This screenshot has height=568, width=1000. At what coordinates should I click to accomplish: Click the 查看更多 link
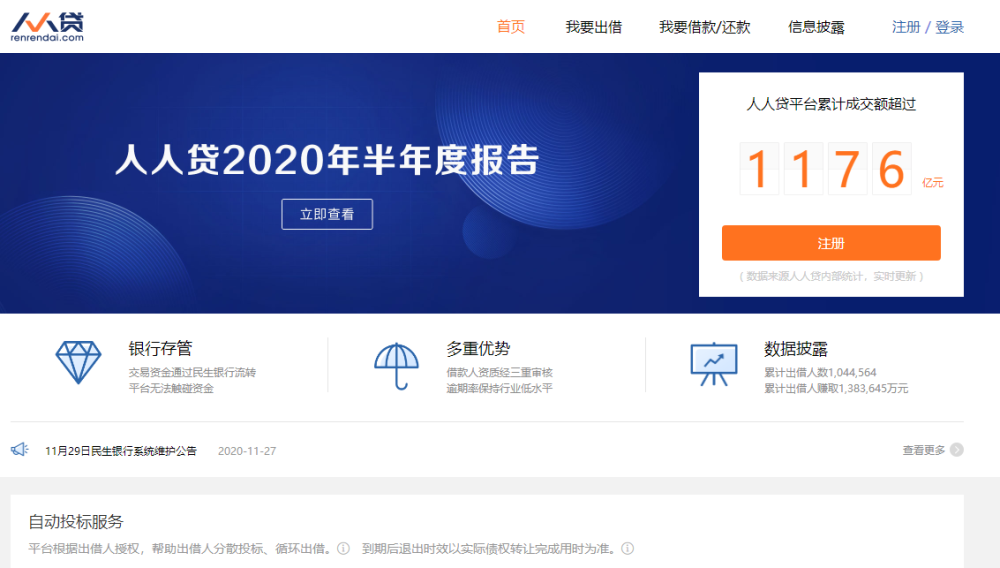pos(923,450)
